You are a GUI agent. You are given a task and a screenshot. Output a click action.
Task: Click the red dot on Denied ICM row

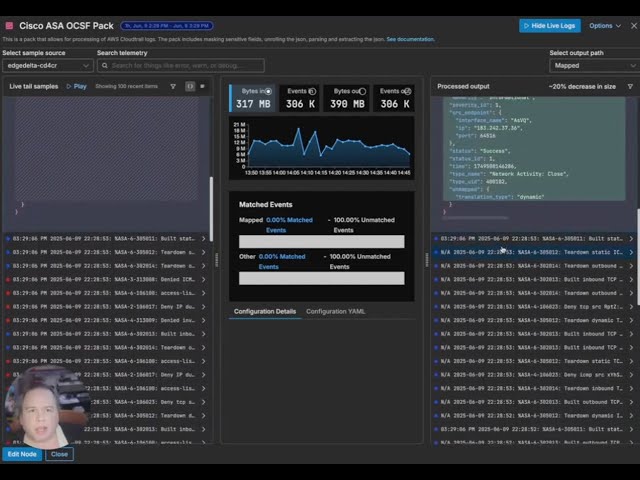pyautogui.click(x=8, y=280)
